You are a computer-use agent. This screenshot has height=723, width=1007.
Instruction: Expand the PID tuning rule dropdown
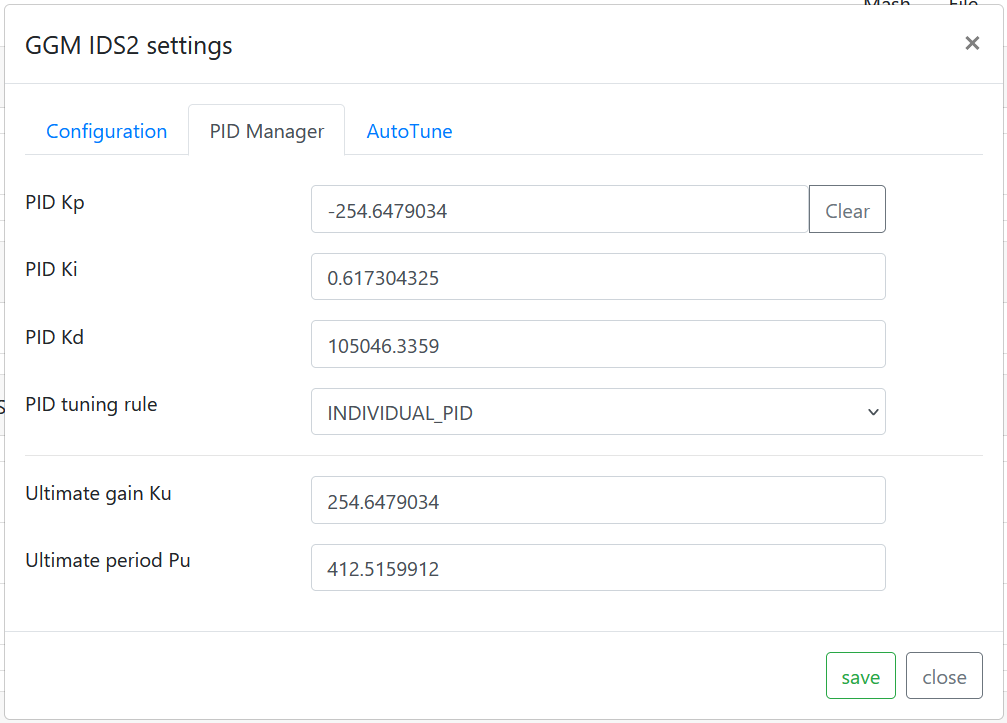point(597,412)
